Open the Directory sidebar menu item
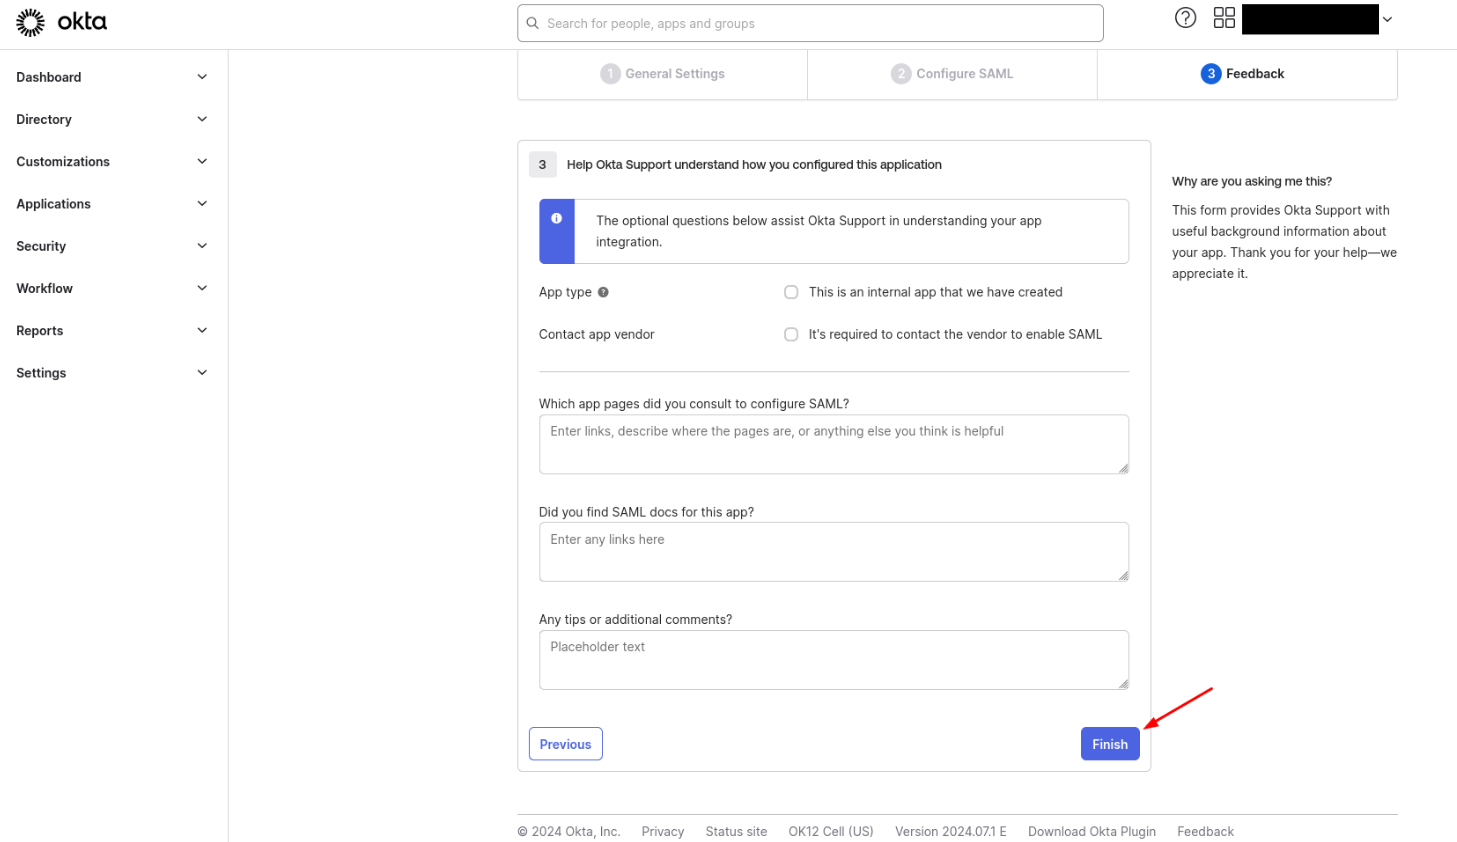1457x842 pixels. point(44,119)
